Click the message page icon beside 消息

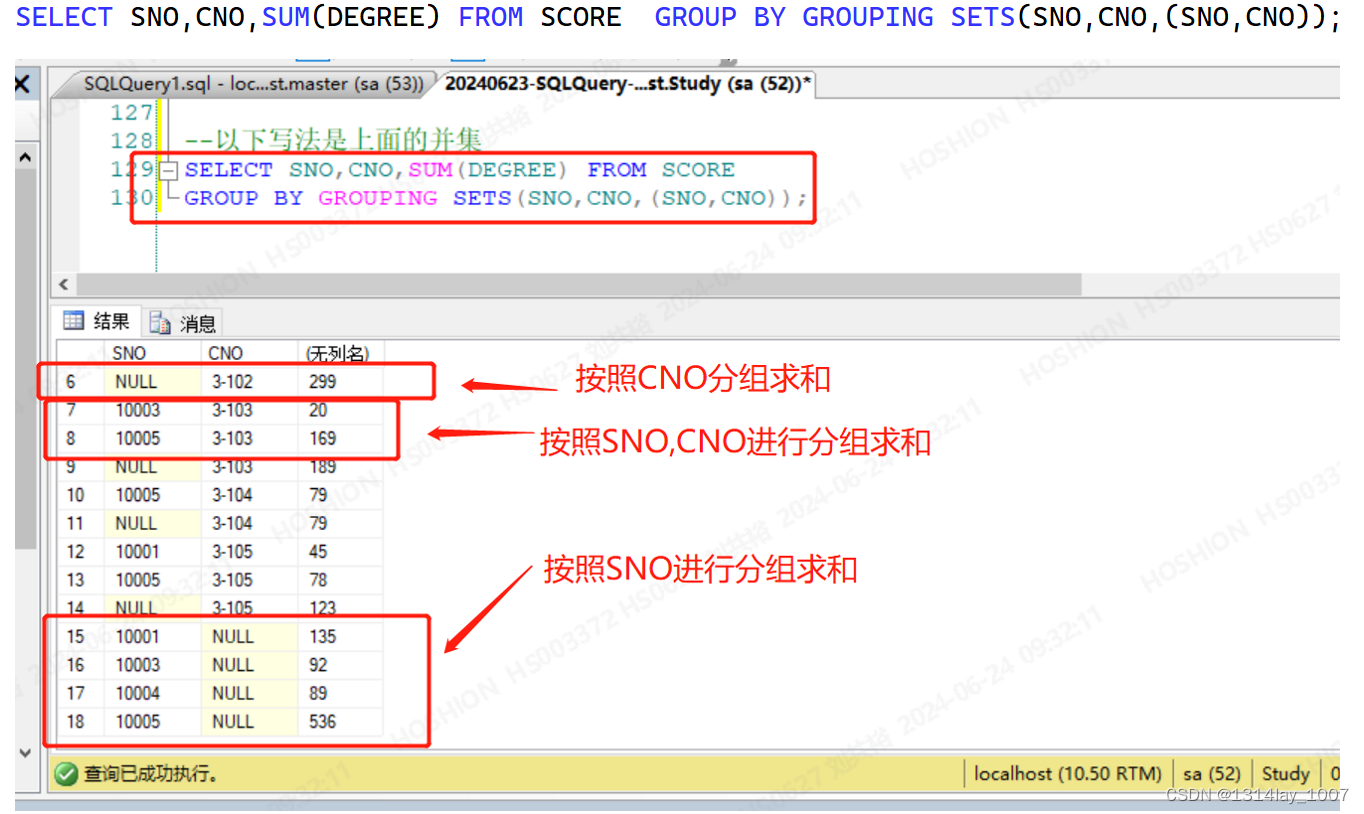pos(160,322)
